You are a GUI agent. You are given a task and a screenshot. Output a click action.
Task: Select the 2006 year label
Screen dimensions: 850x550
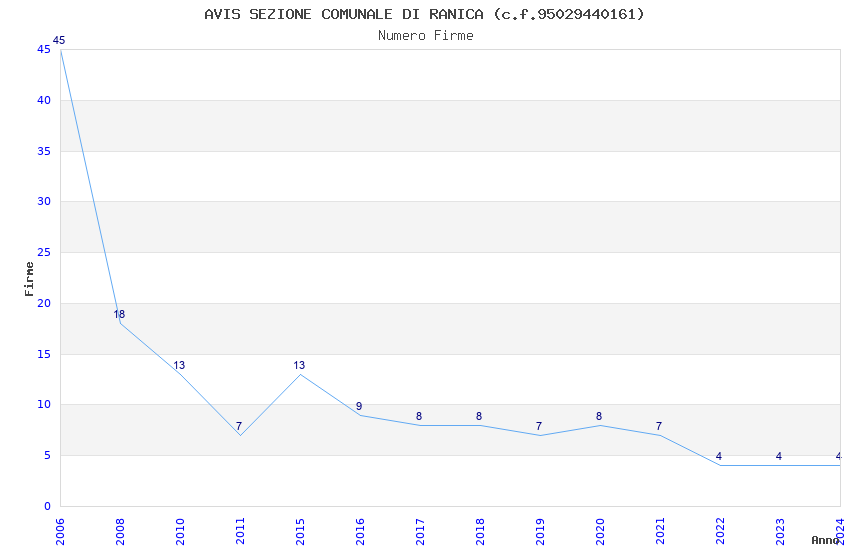pyautogui.click(x=60, y=531)
